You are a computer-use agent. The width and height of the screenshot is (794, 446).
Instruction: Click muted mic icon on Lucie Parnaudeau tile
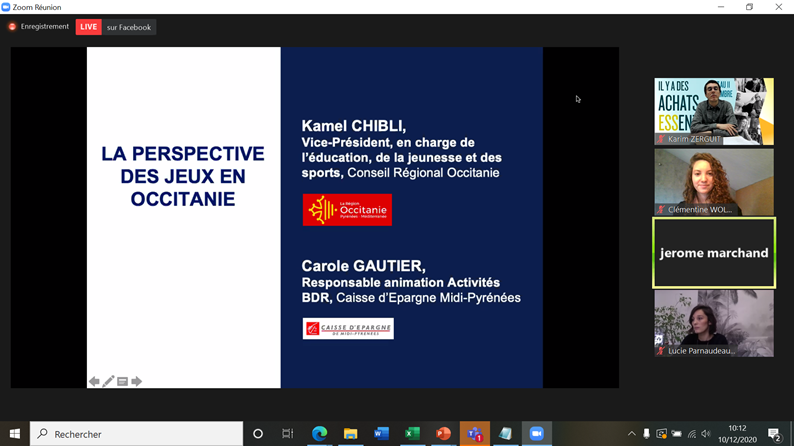[x=661, y=351]
